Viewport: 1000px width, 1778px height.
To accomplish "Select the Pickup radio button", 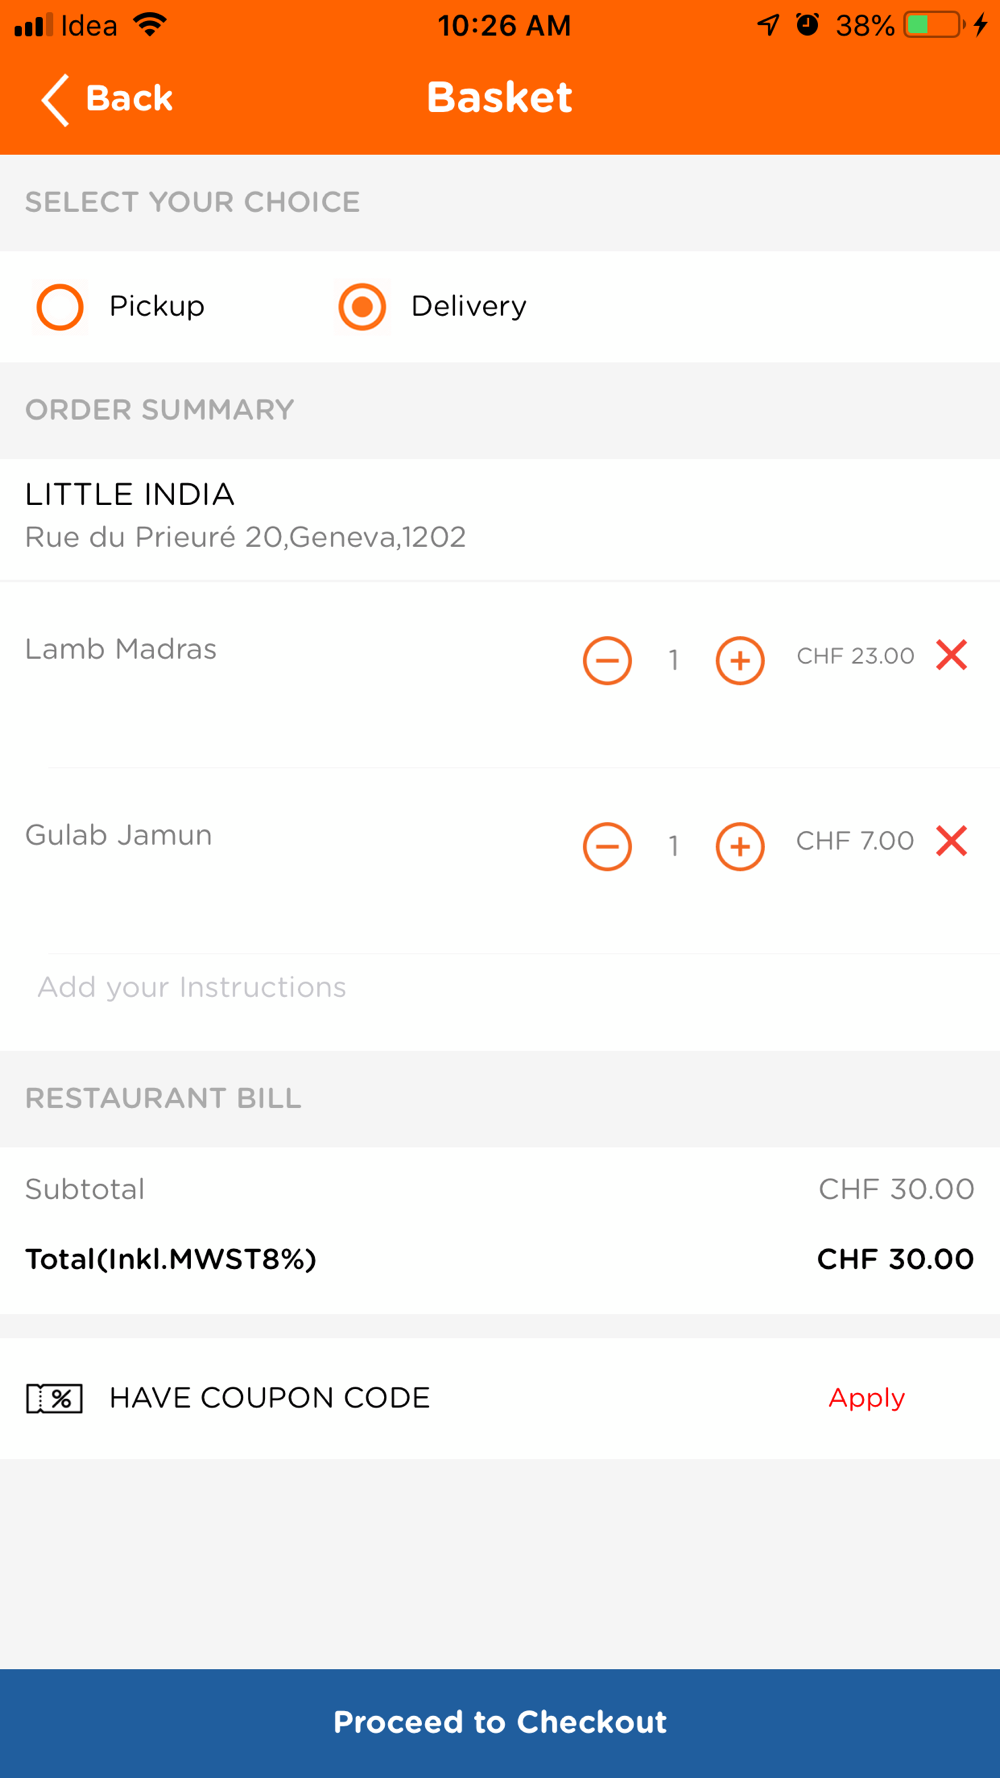I will (x=60, y=307).
